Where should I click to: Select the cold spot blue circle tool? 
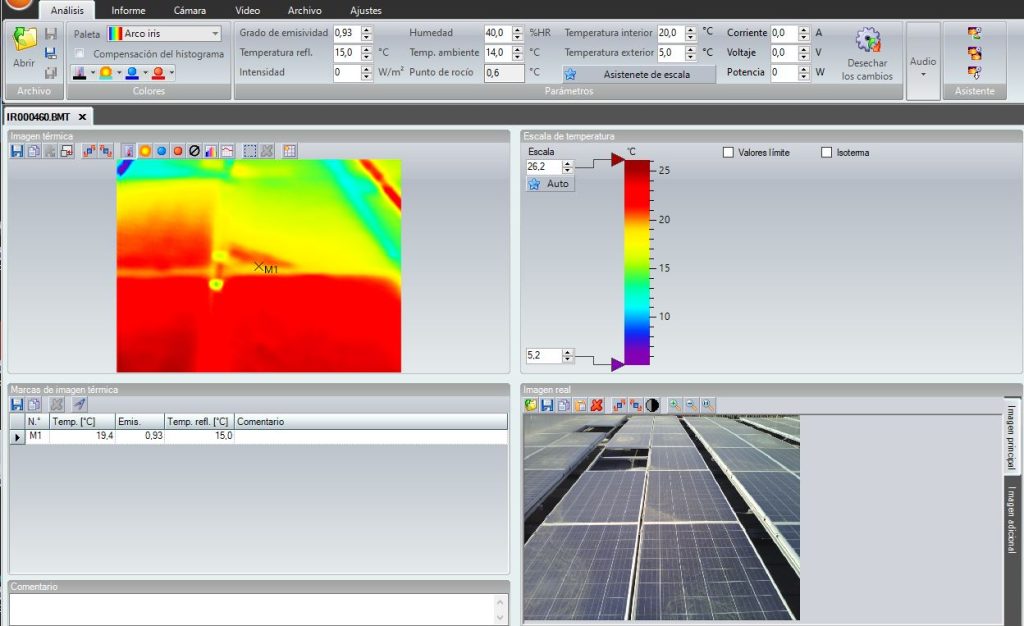coord(161,151)
